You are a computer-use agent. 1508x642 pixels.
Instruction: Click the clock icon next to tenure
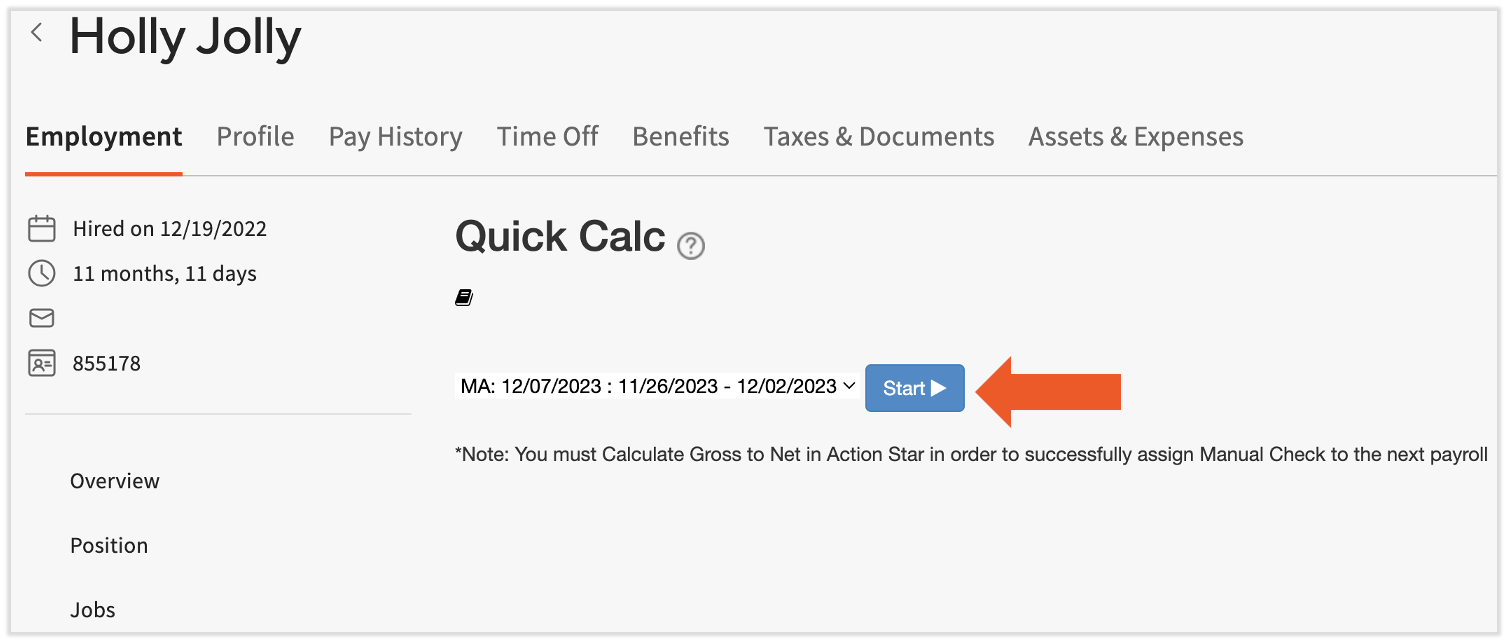[42, 273]
